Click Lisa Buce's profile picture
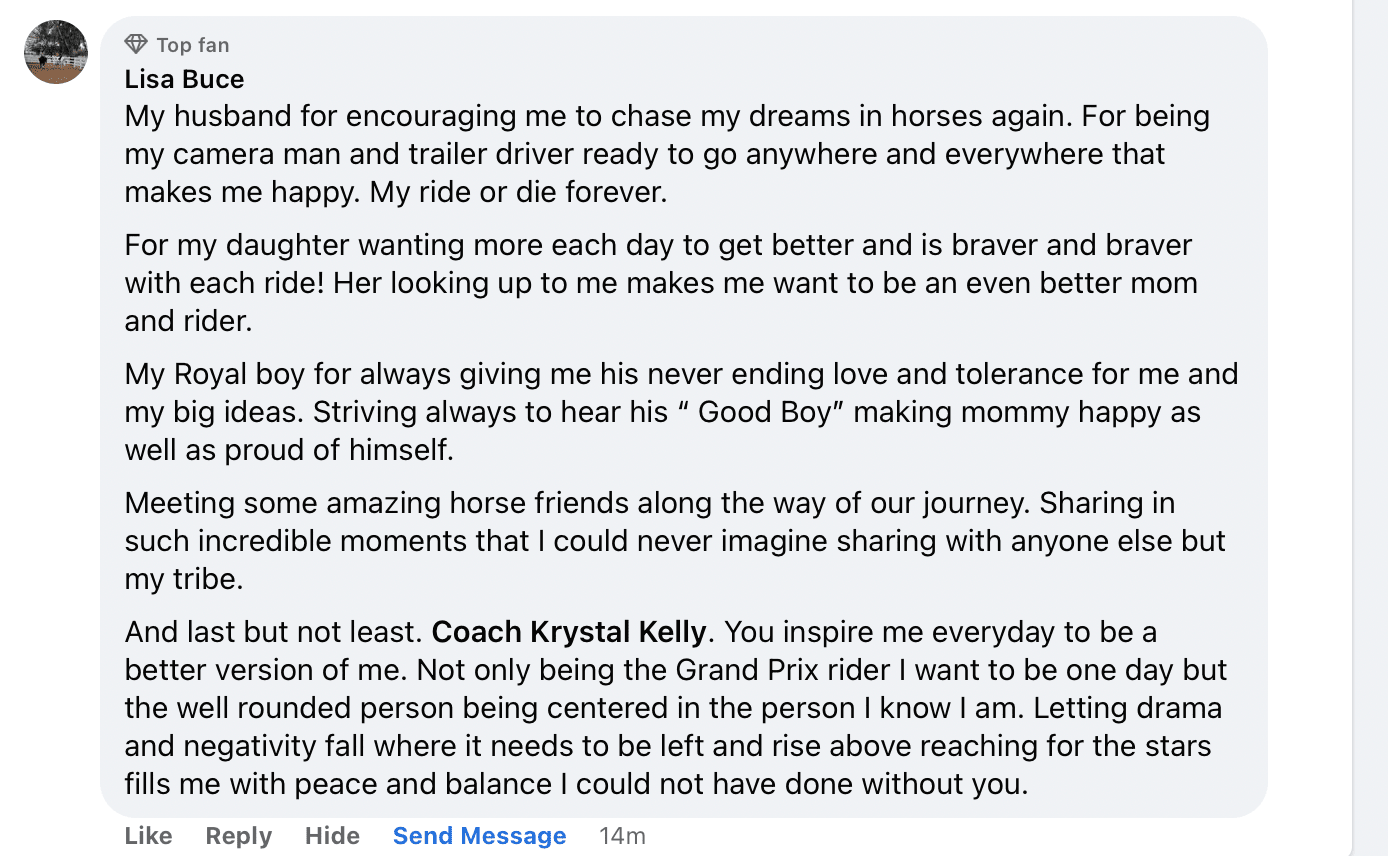Image resolution: width=1388 pixels, height=856 pixels. coord(56,52)
